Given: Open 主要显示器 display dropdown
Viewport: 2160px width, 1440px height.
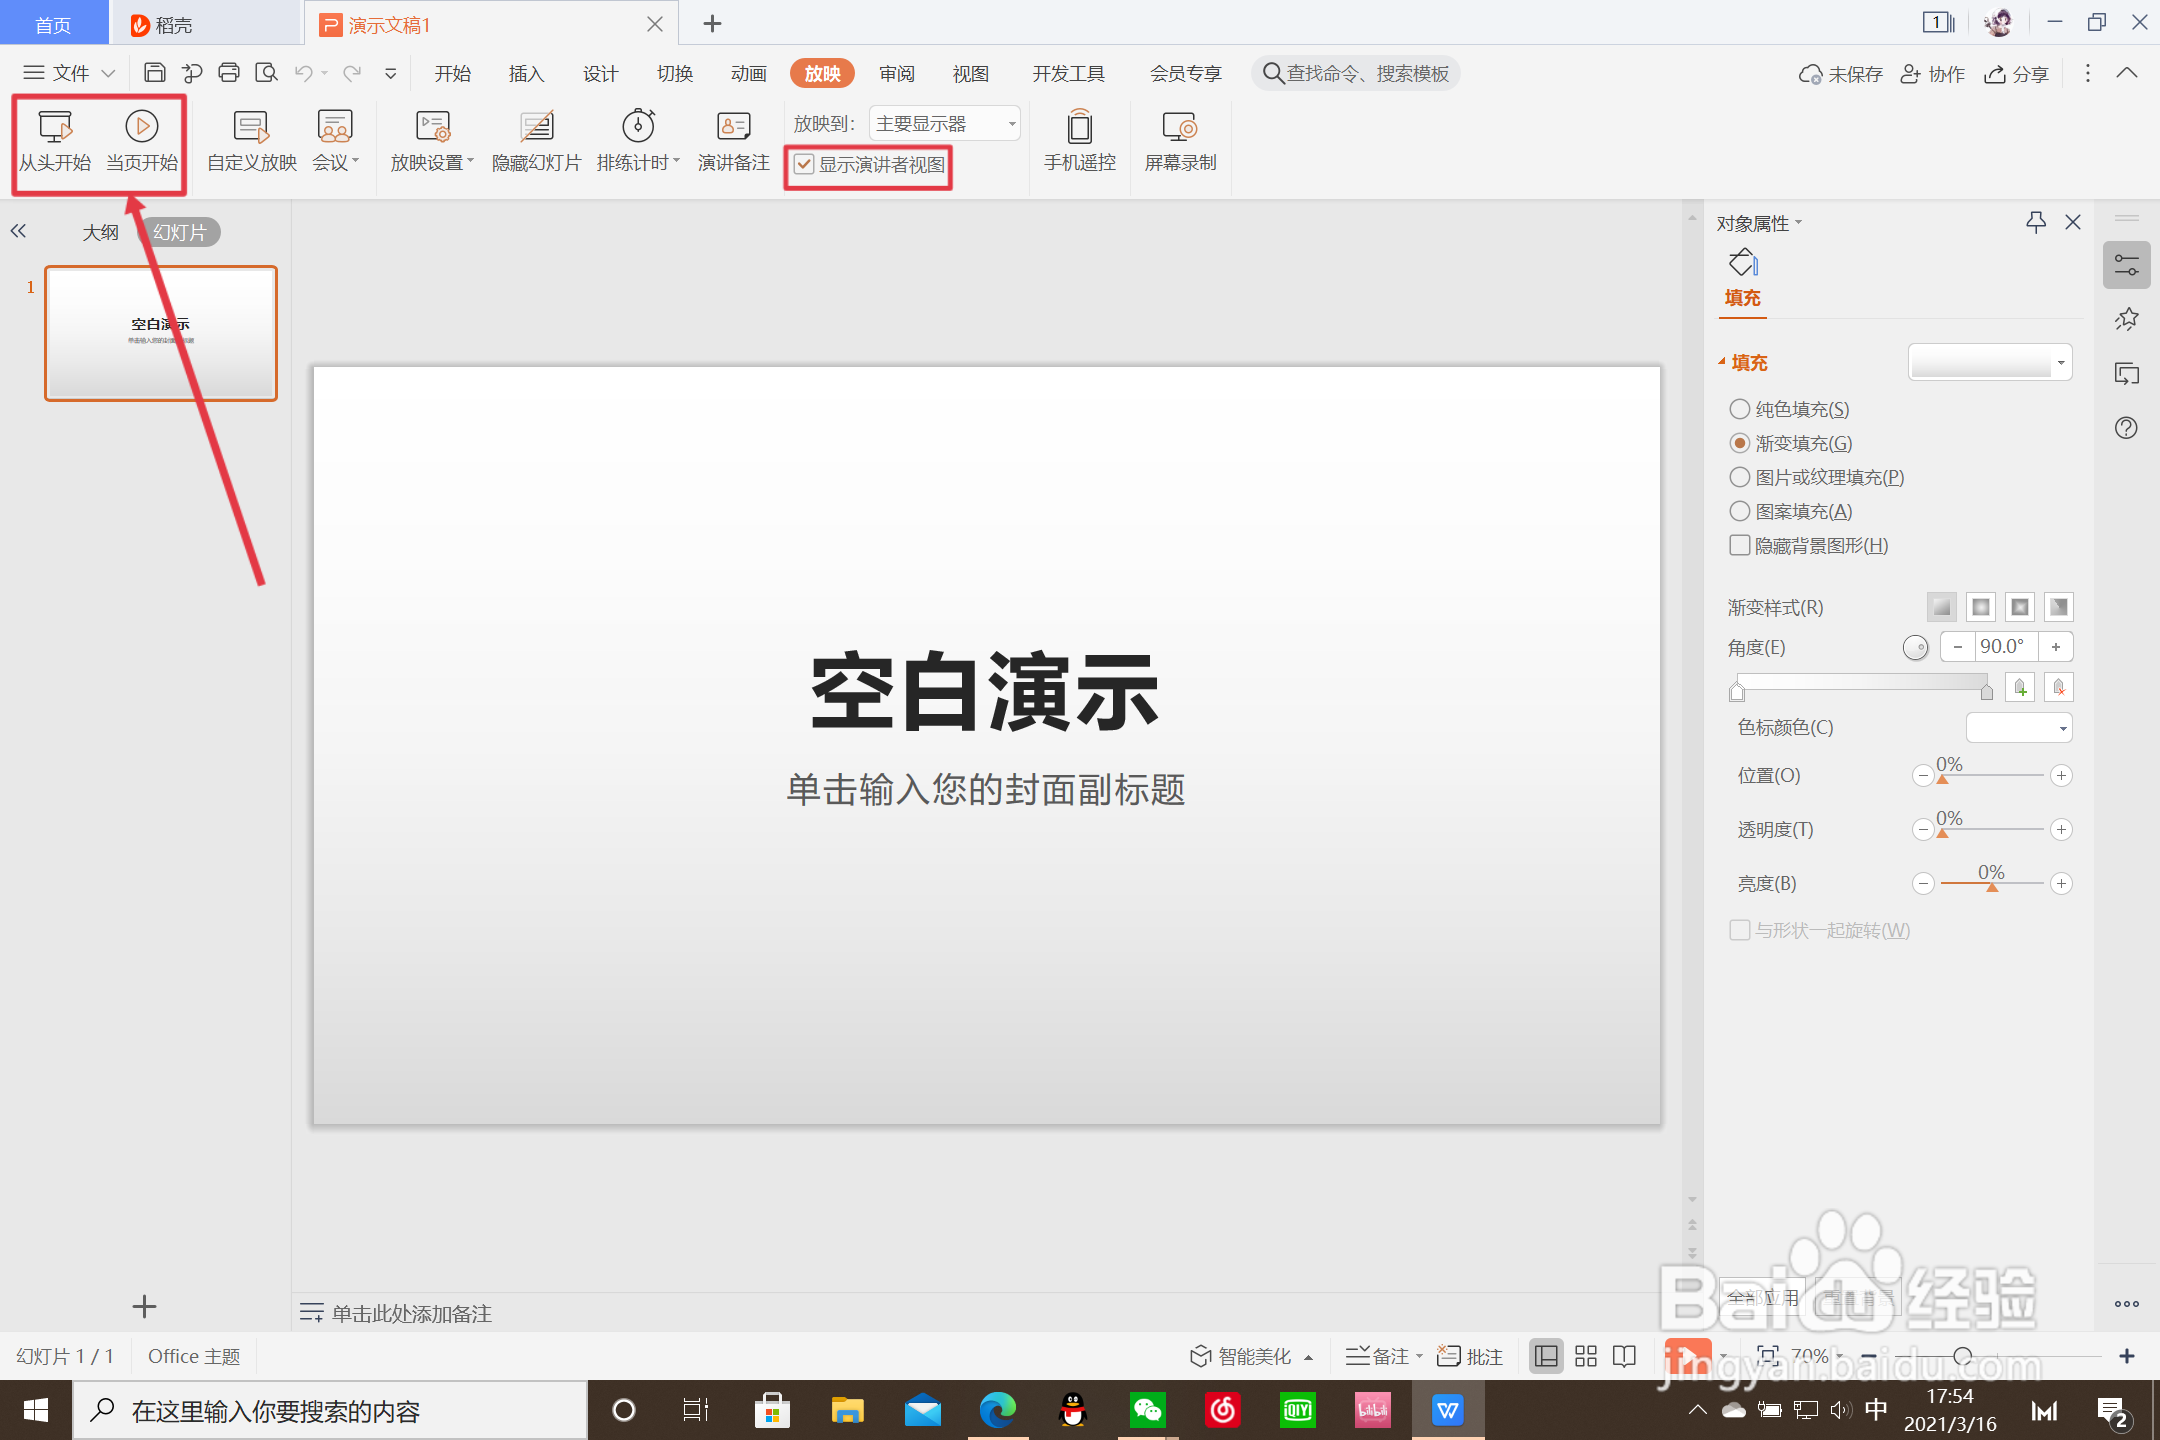Looking at the screenshot, I should [944, 124].
